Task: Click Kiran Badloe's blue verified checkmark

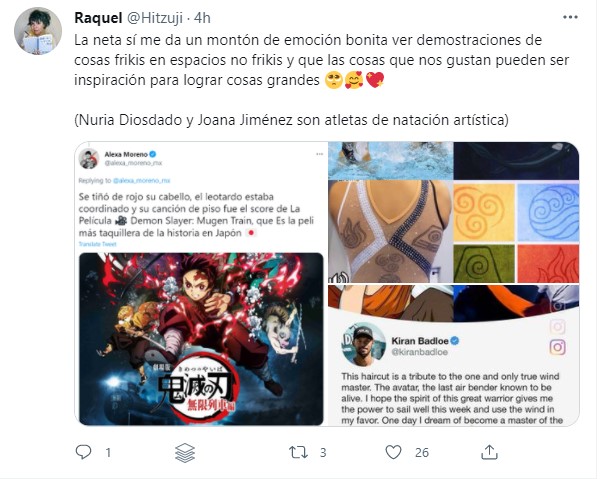Action: (x=455, y=341)
